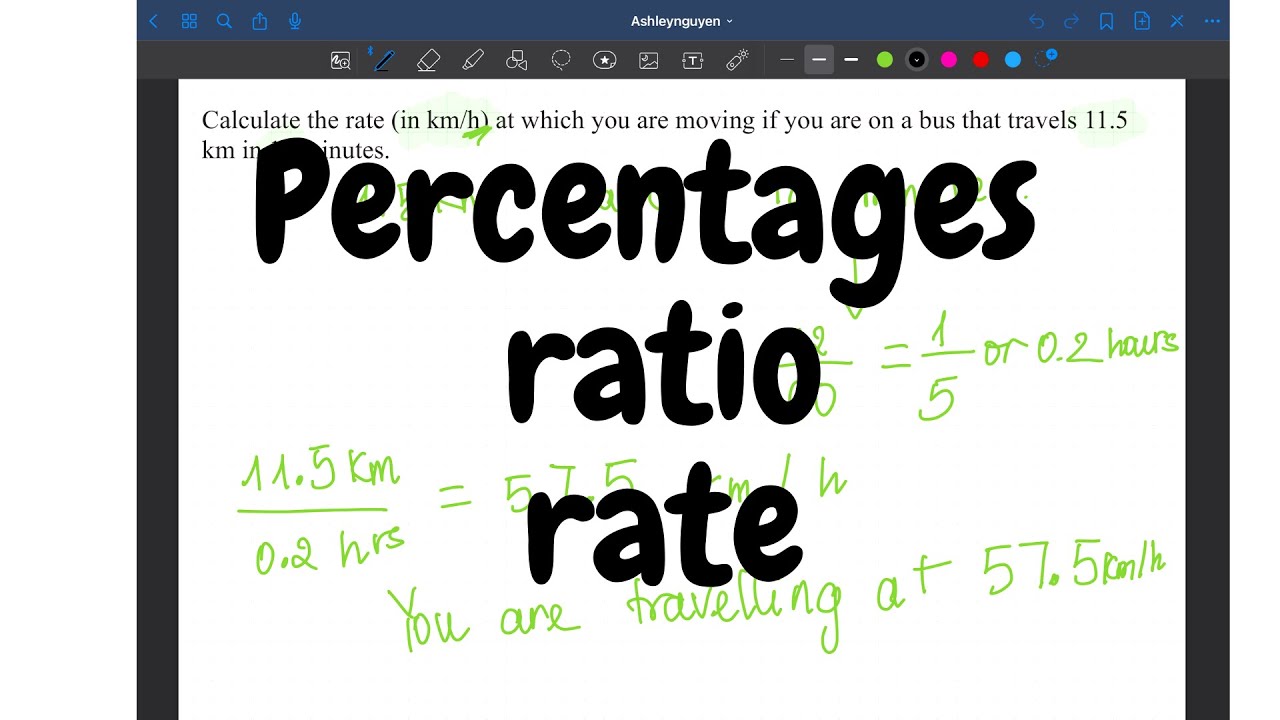The height and width of the screenshot is (720, 1280).
Task: Choose the medium stroke width
Action: point(819,60)
